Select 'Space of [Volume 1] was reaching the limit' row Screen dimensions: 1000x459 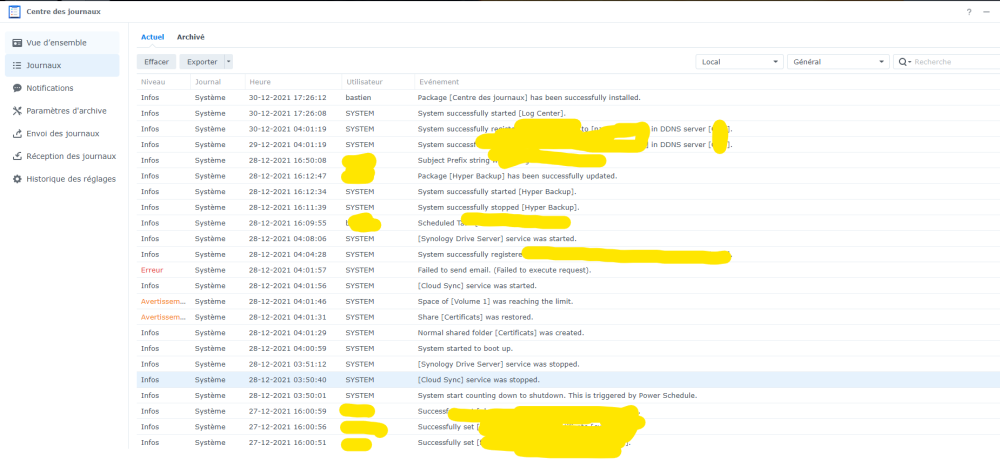[568, 301]
